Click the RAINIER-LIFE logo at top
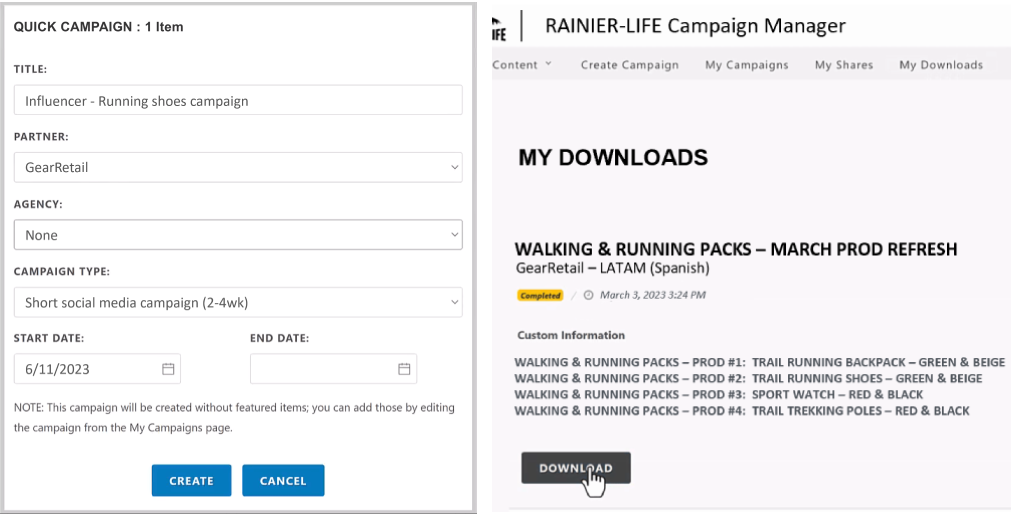Image resolution: width=1011 pixels, height=516 pixels. pos(500,29)
